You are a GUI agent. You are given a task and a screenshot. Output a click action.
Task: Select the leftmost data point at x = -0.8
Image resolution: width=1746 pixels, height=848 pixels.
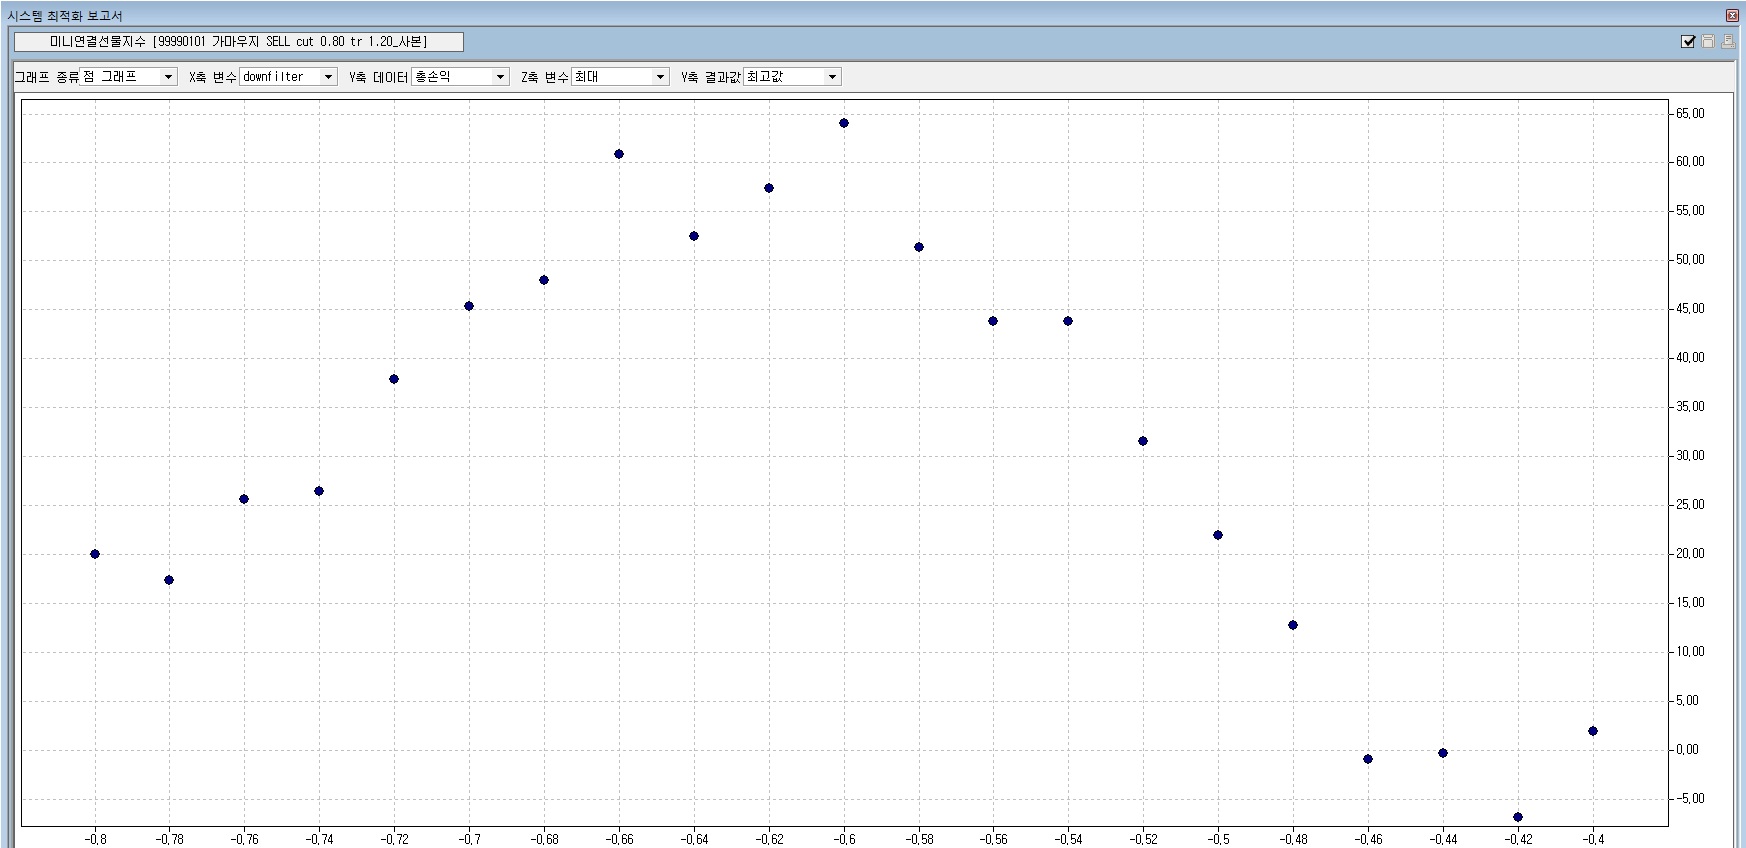95,554
